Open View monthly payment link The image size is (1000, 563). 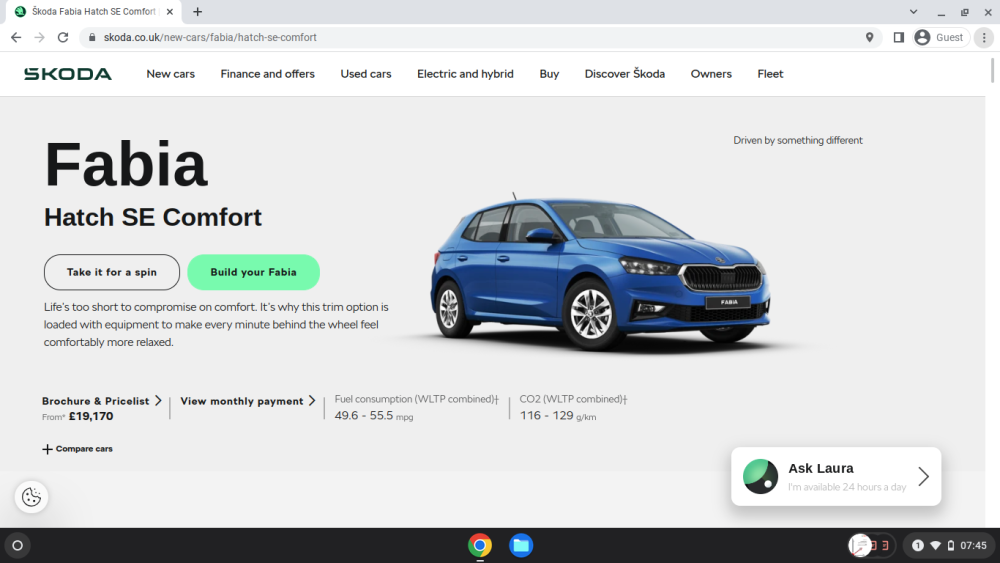coord(247,401)
